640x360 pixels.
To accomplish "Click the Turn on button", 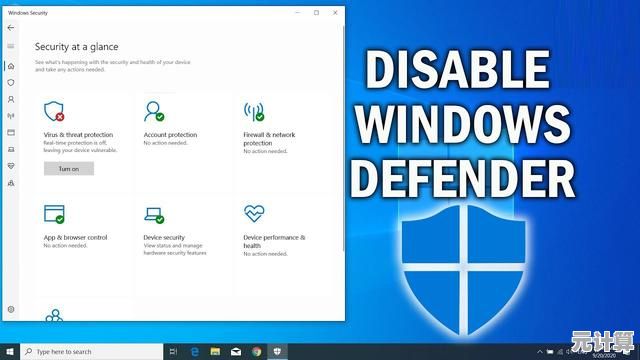I will [x=69, y=169].
